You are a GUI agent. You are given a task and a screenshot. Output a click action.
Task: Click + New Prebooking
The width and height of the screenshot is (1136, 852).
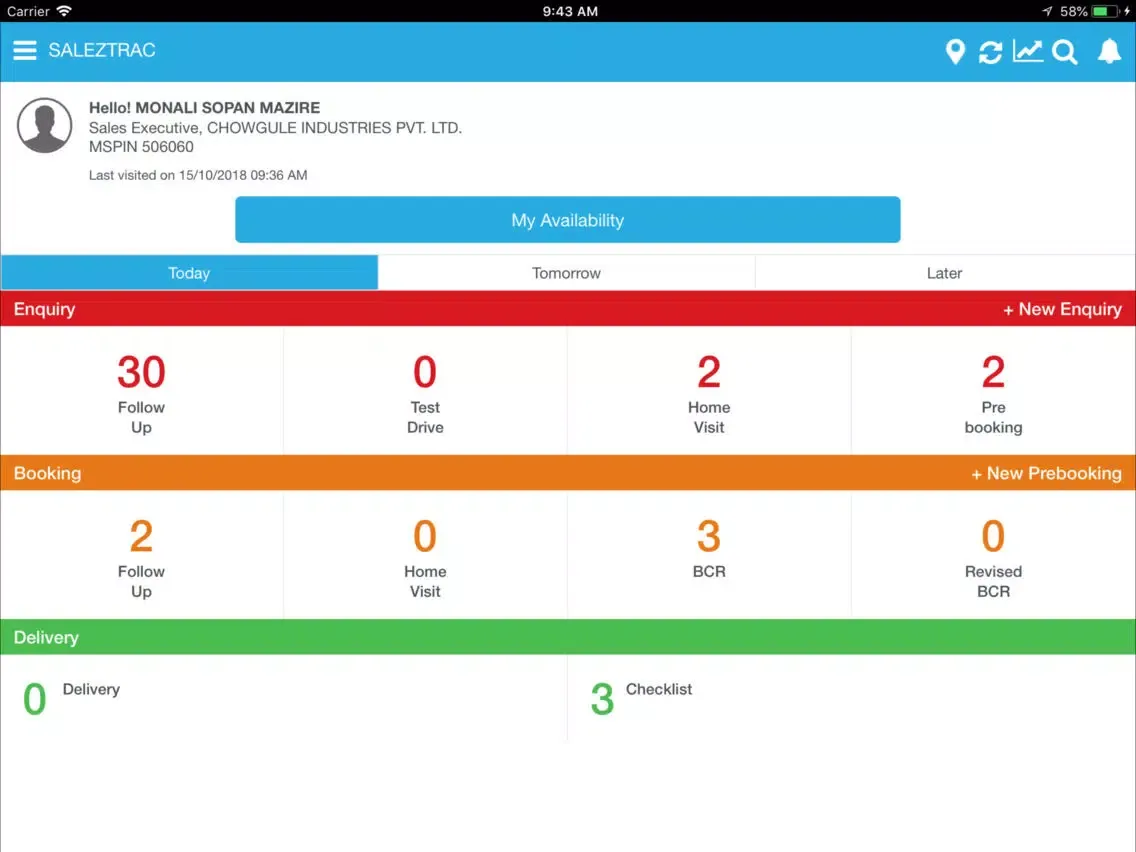(x=1046, y=473)
